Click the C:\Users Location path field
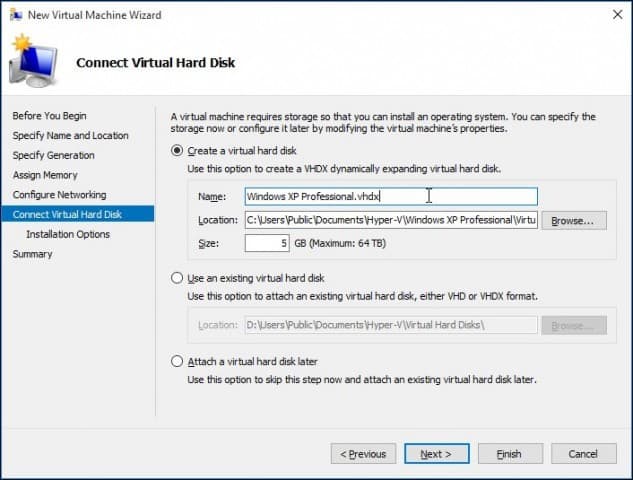The height and width of the screenshot is (480, 633). coord(391,220)
